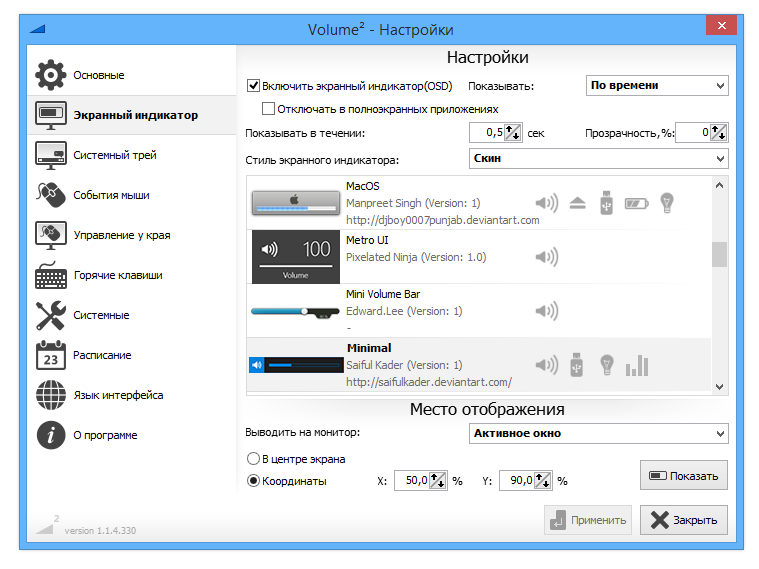Open the saifulkader.deviantart.com link
Image resolution: width=759 pixels, height=569 pixels.
(429, 382)
